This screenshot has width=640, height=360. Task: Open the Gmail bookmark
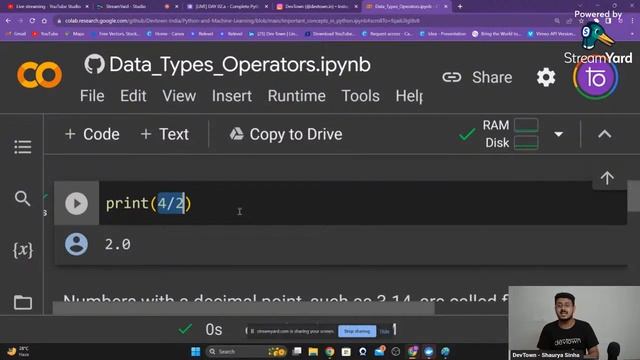point(16,34)
